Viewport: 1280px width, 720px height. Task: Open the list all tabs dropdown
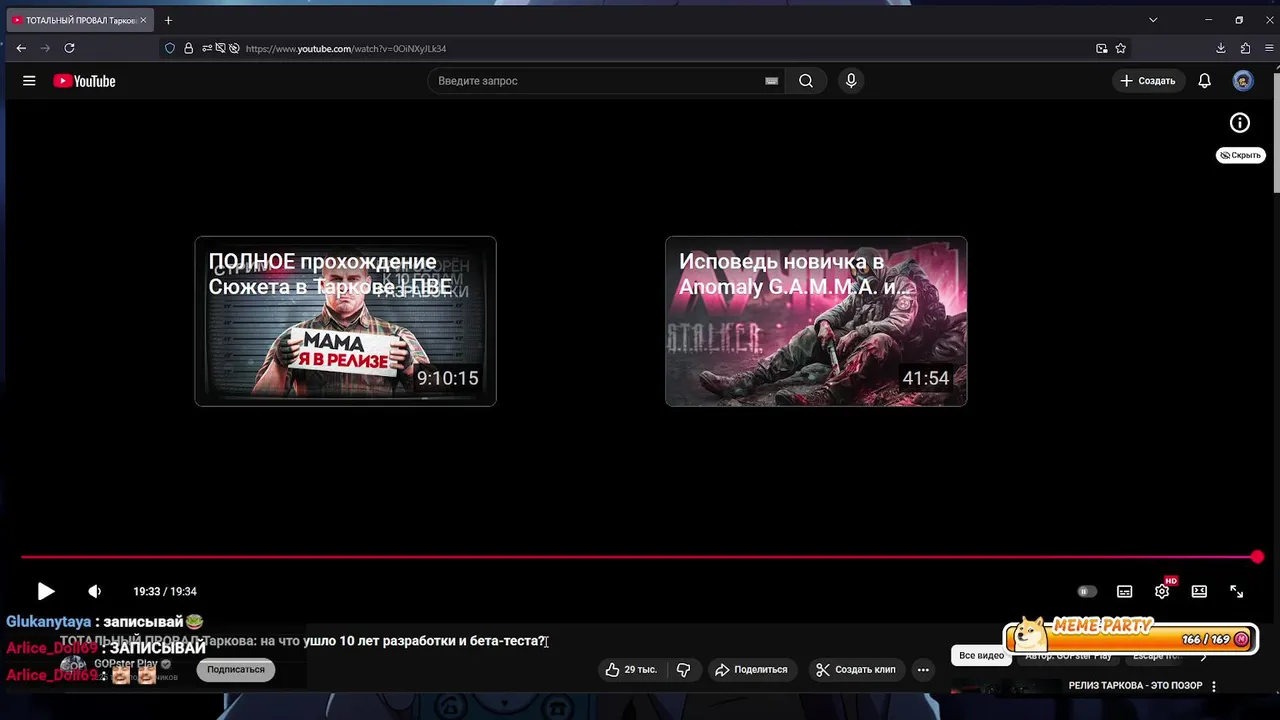point(1153,20)
